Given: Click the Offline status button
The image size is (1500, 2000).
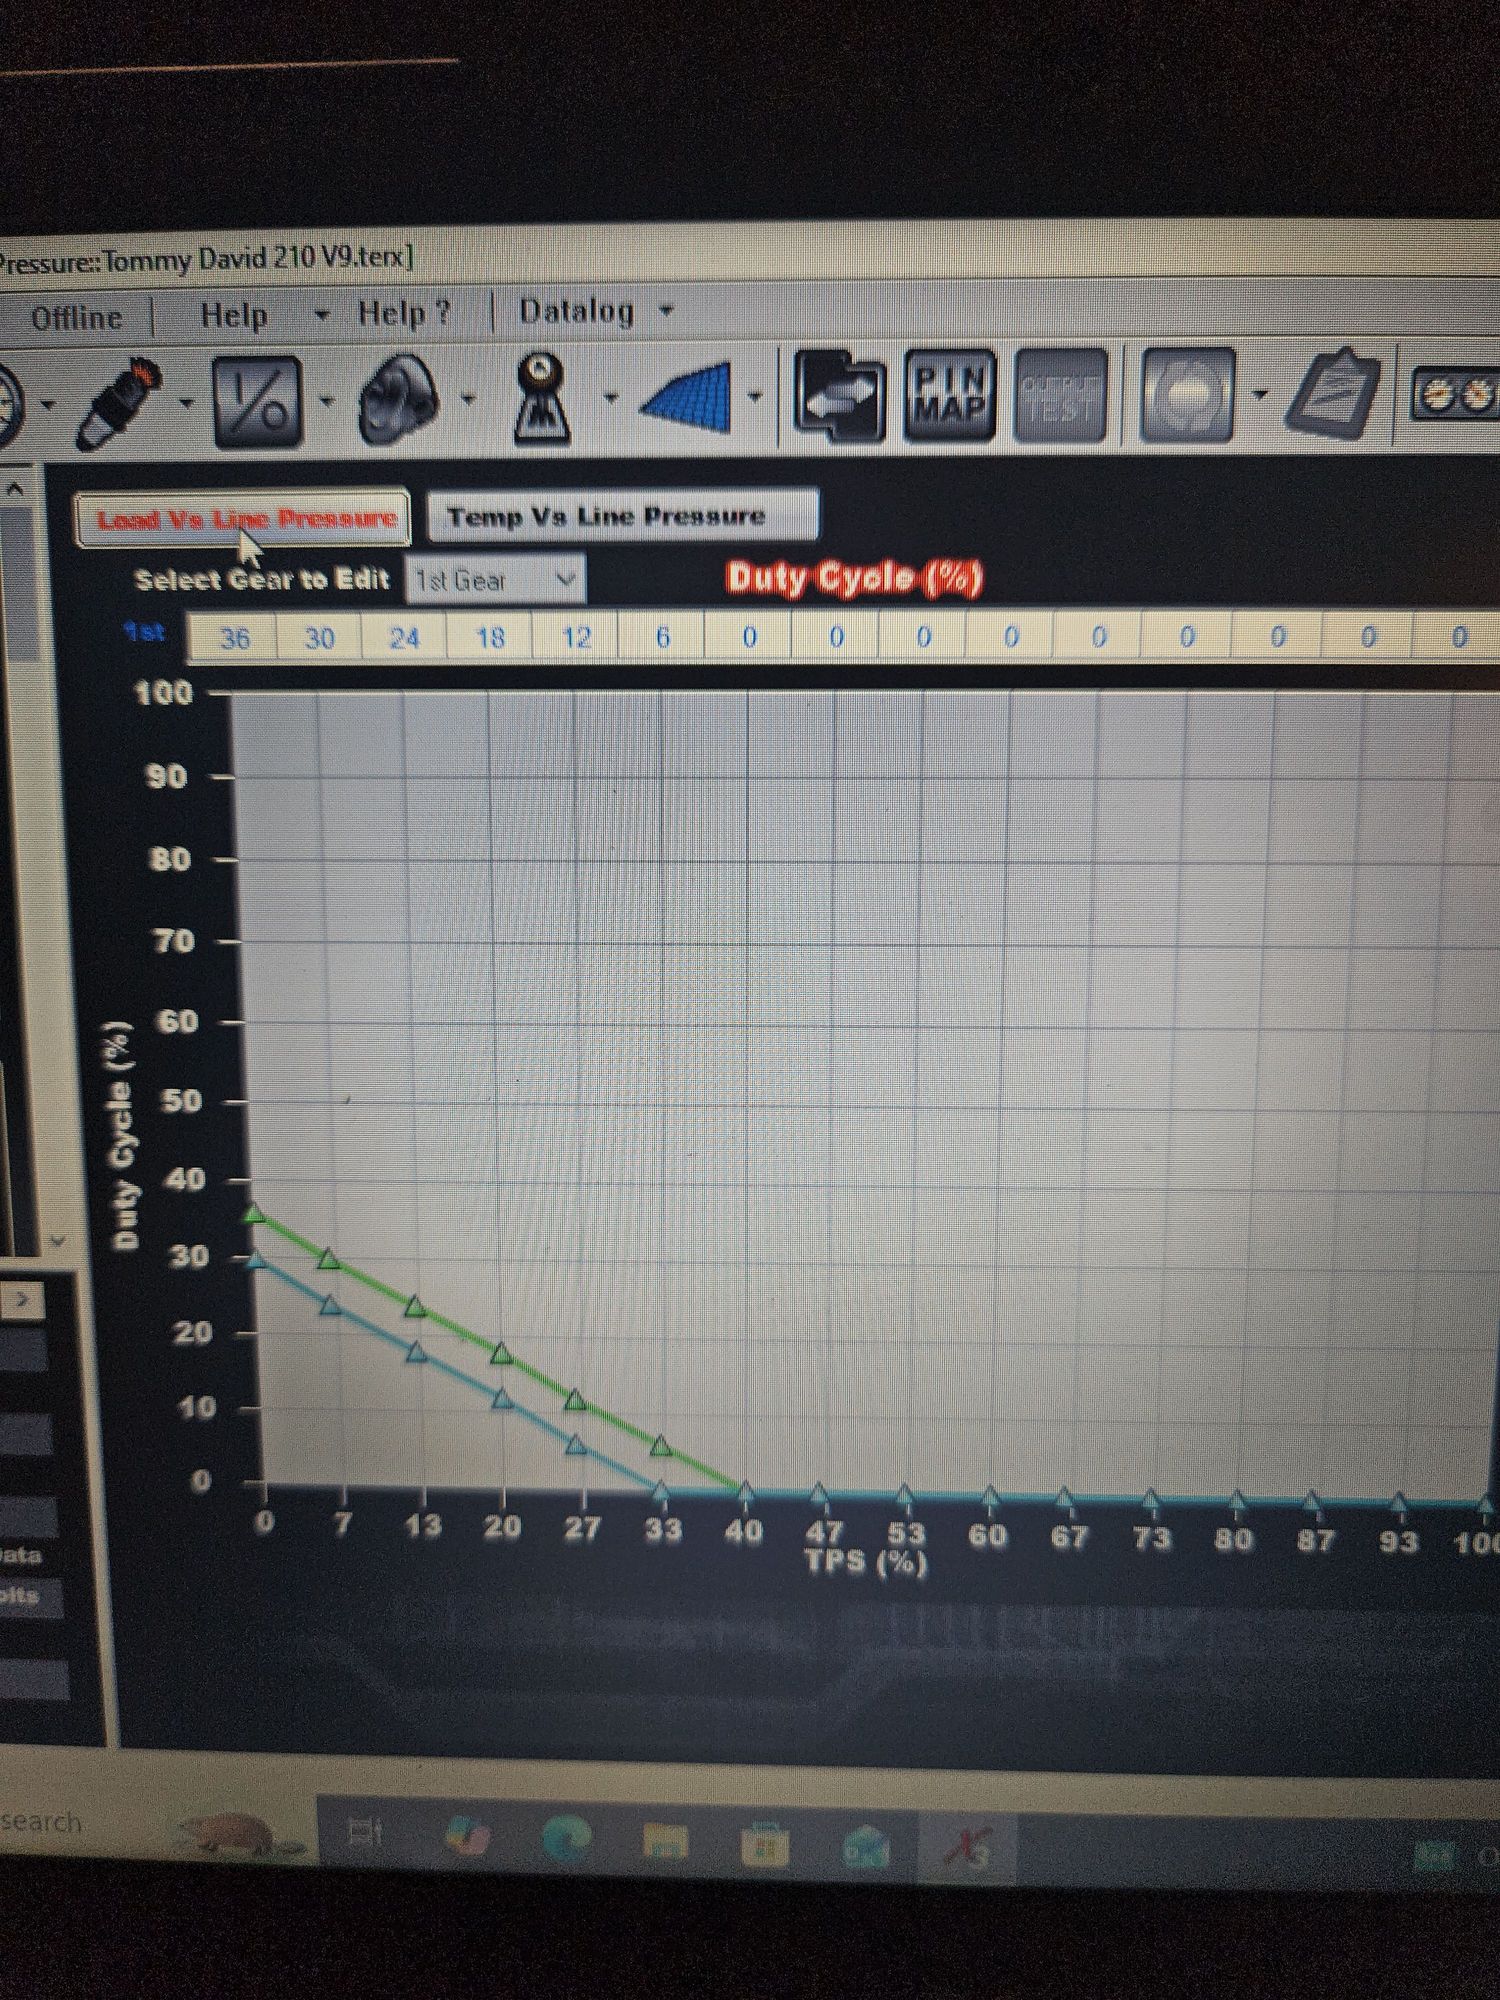Looking at the screenshot, I should point(76,318).
